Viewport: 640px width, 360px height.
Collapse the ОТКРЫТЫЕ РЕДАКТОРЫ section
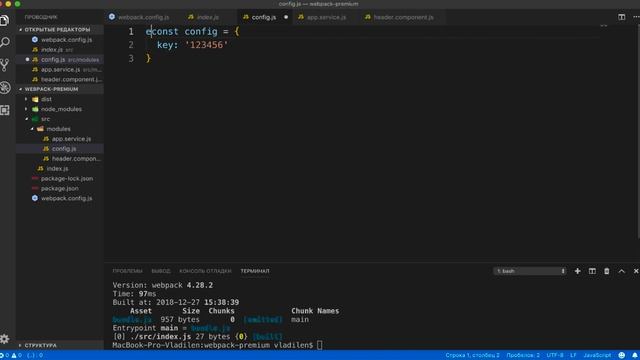point(60,29)
